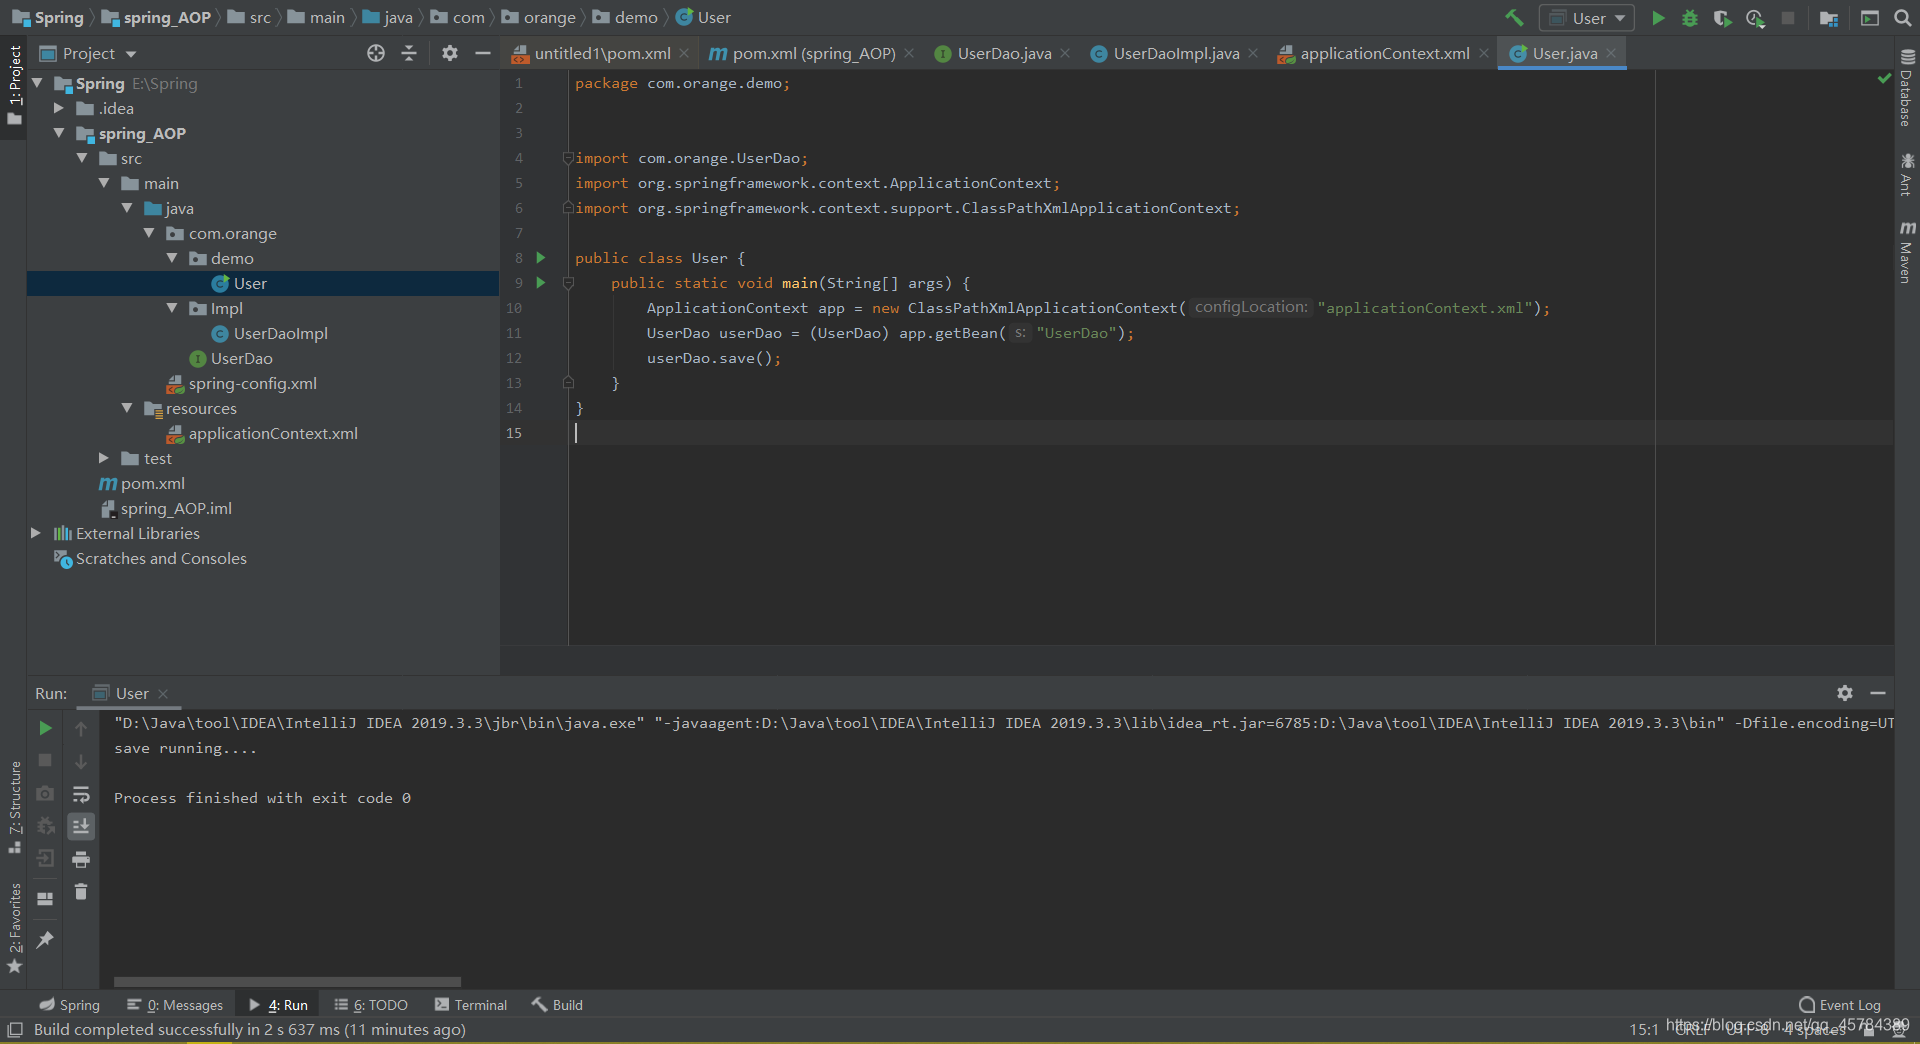Expand the .idea folder
This screenshot has width=1920, height=1044.
[x=59, y=108]
